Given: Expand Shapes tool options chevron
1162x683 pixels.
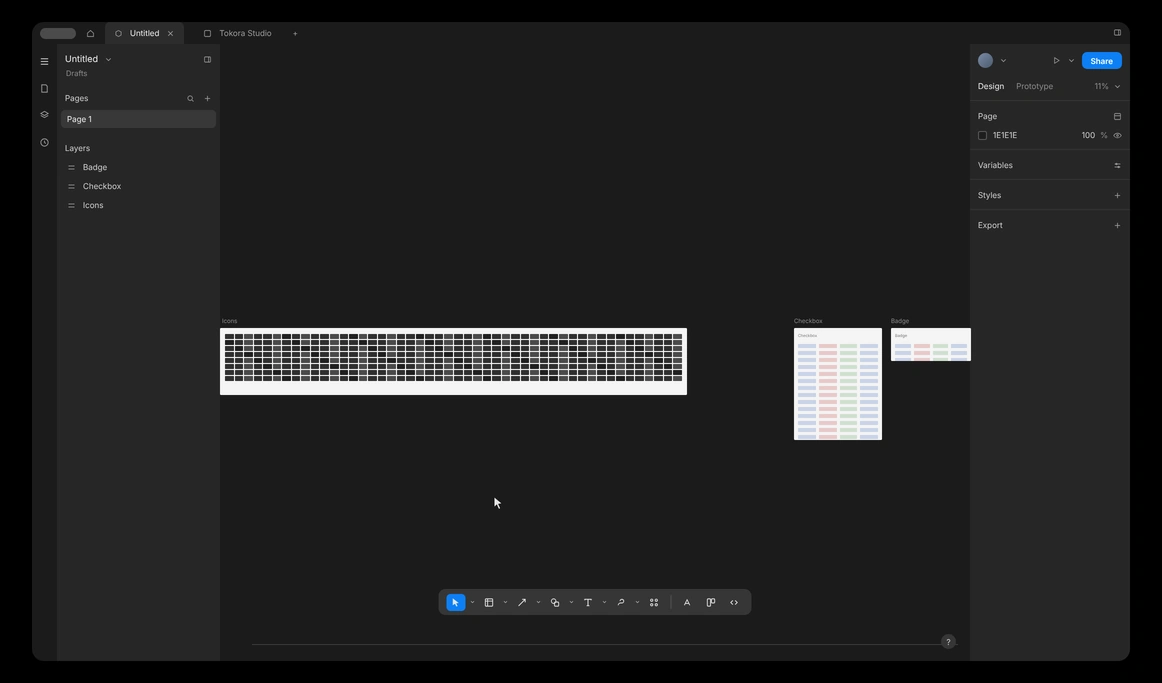Looking at the screenshot, I should [571, 602].
